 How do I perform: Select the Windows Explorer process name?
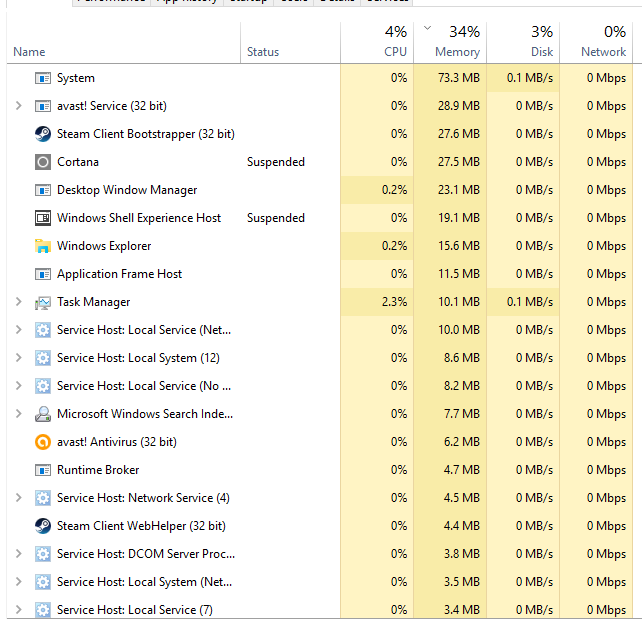(104, 246)
